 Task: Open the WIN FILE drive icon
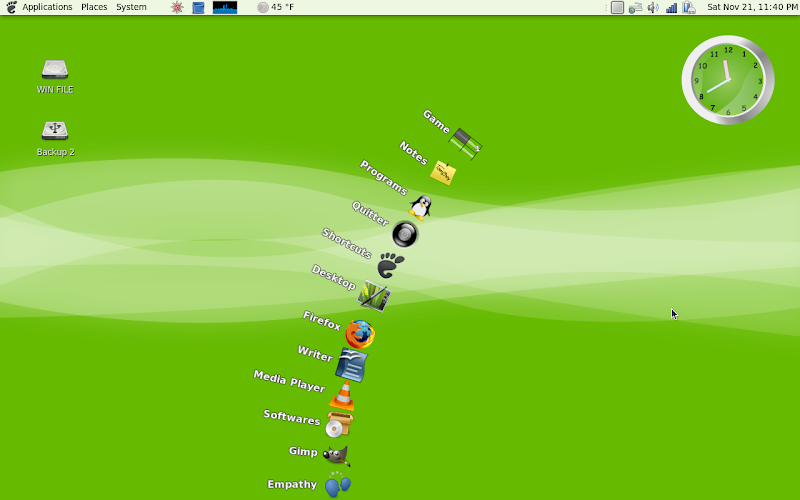click(55, 69)
